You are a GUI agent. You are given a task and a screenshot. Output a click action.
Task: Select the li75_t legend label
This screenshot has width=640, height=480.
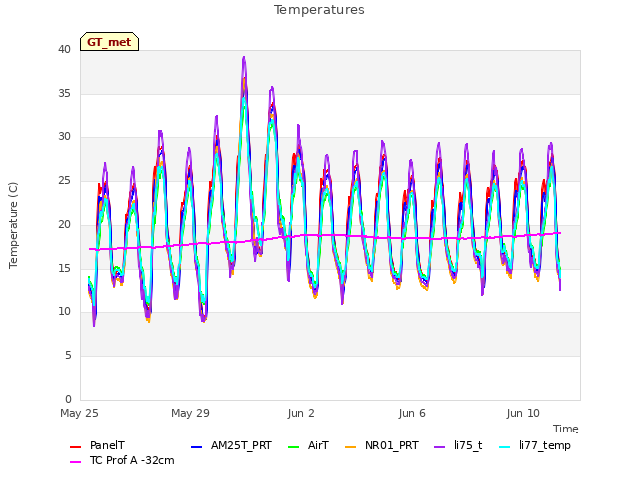(x=468, y=445)
